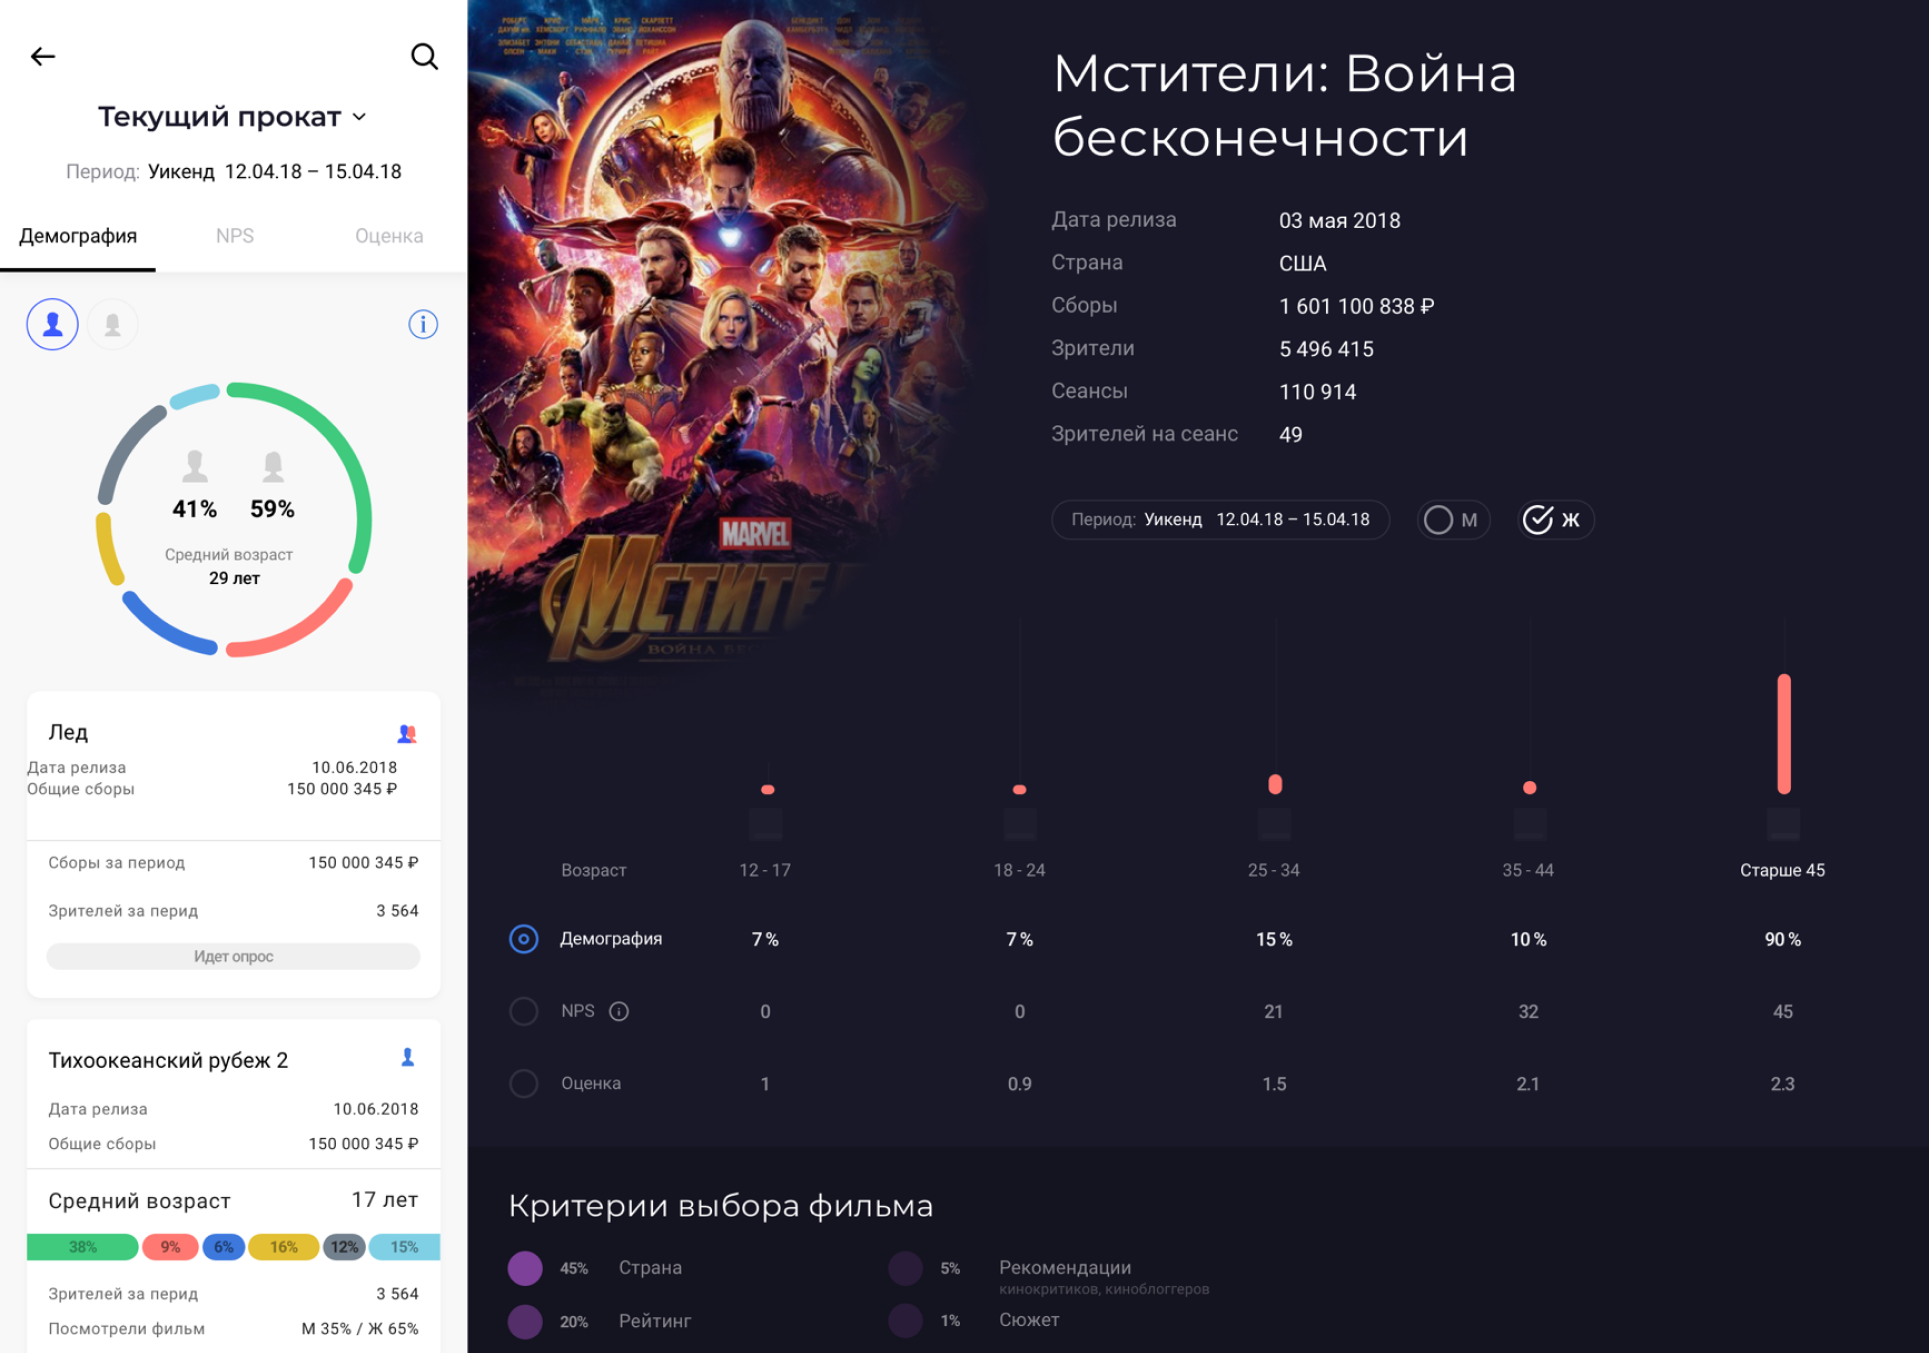
Task: Go back using the left arrow icon
Action: tap(43, 57)
